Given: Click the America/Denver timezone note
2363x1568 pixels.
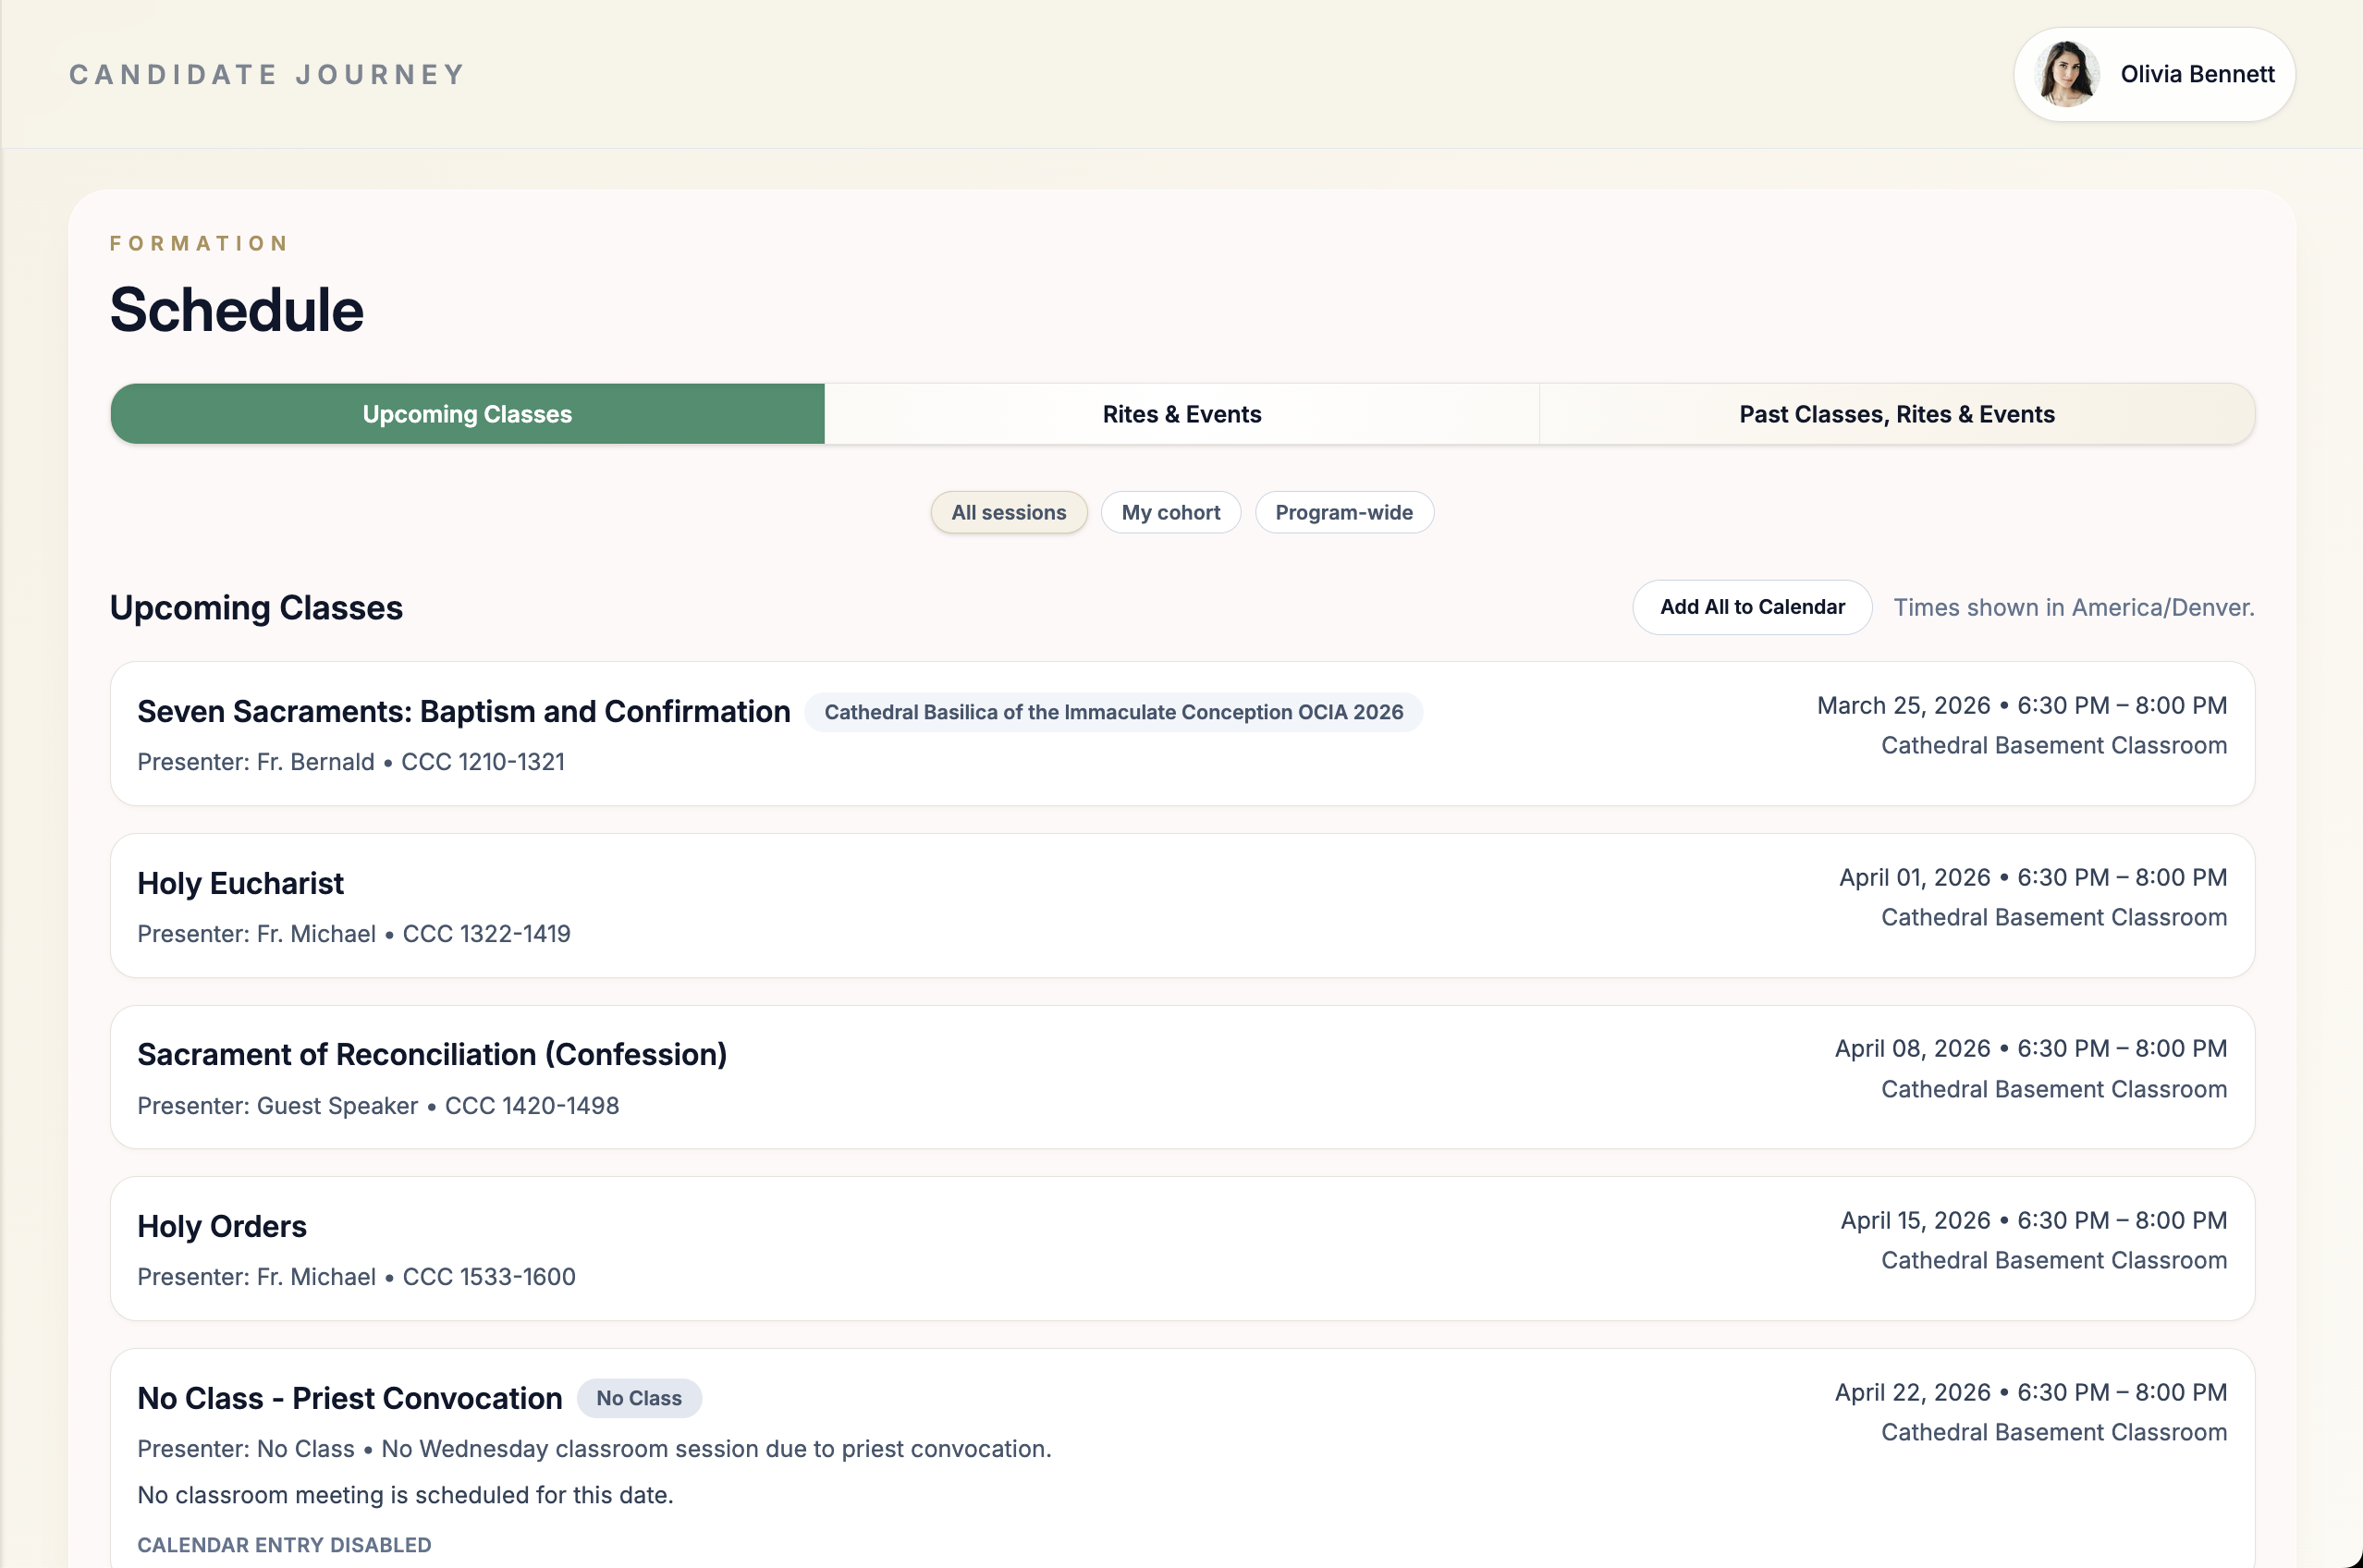Looking at the screenshot, I should click(x=2073, y=607).
